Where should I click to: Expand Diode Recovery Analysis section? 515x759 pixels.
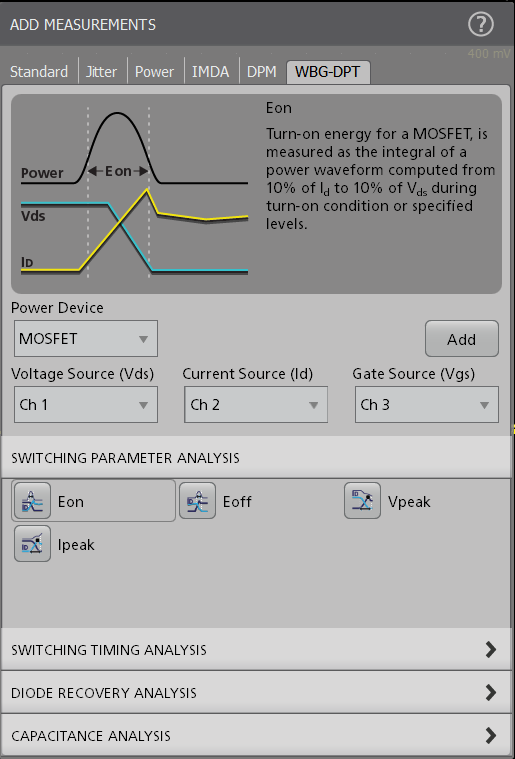click(x=256, y=692)
